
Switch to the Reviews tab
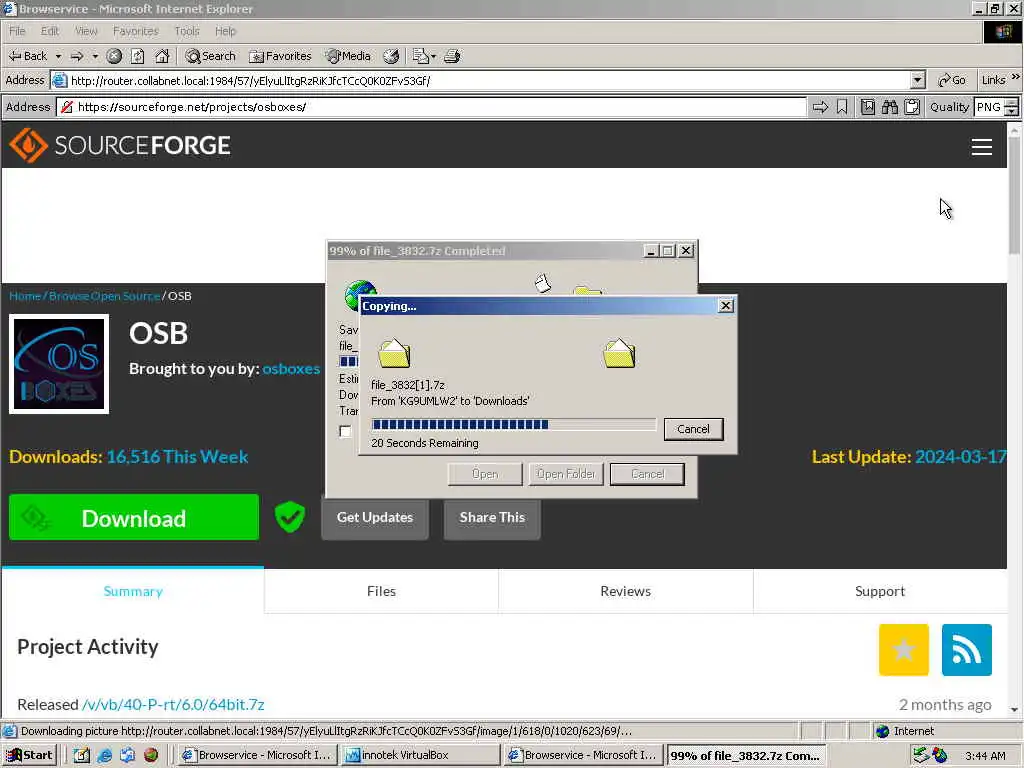pyautogui.click(x=626, y=591)
